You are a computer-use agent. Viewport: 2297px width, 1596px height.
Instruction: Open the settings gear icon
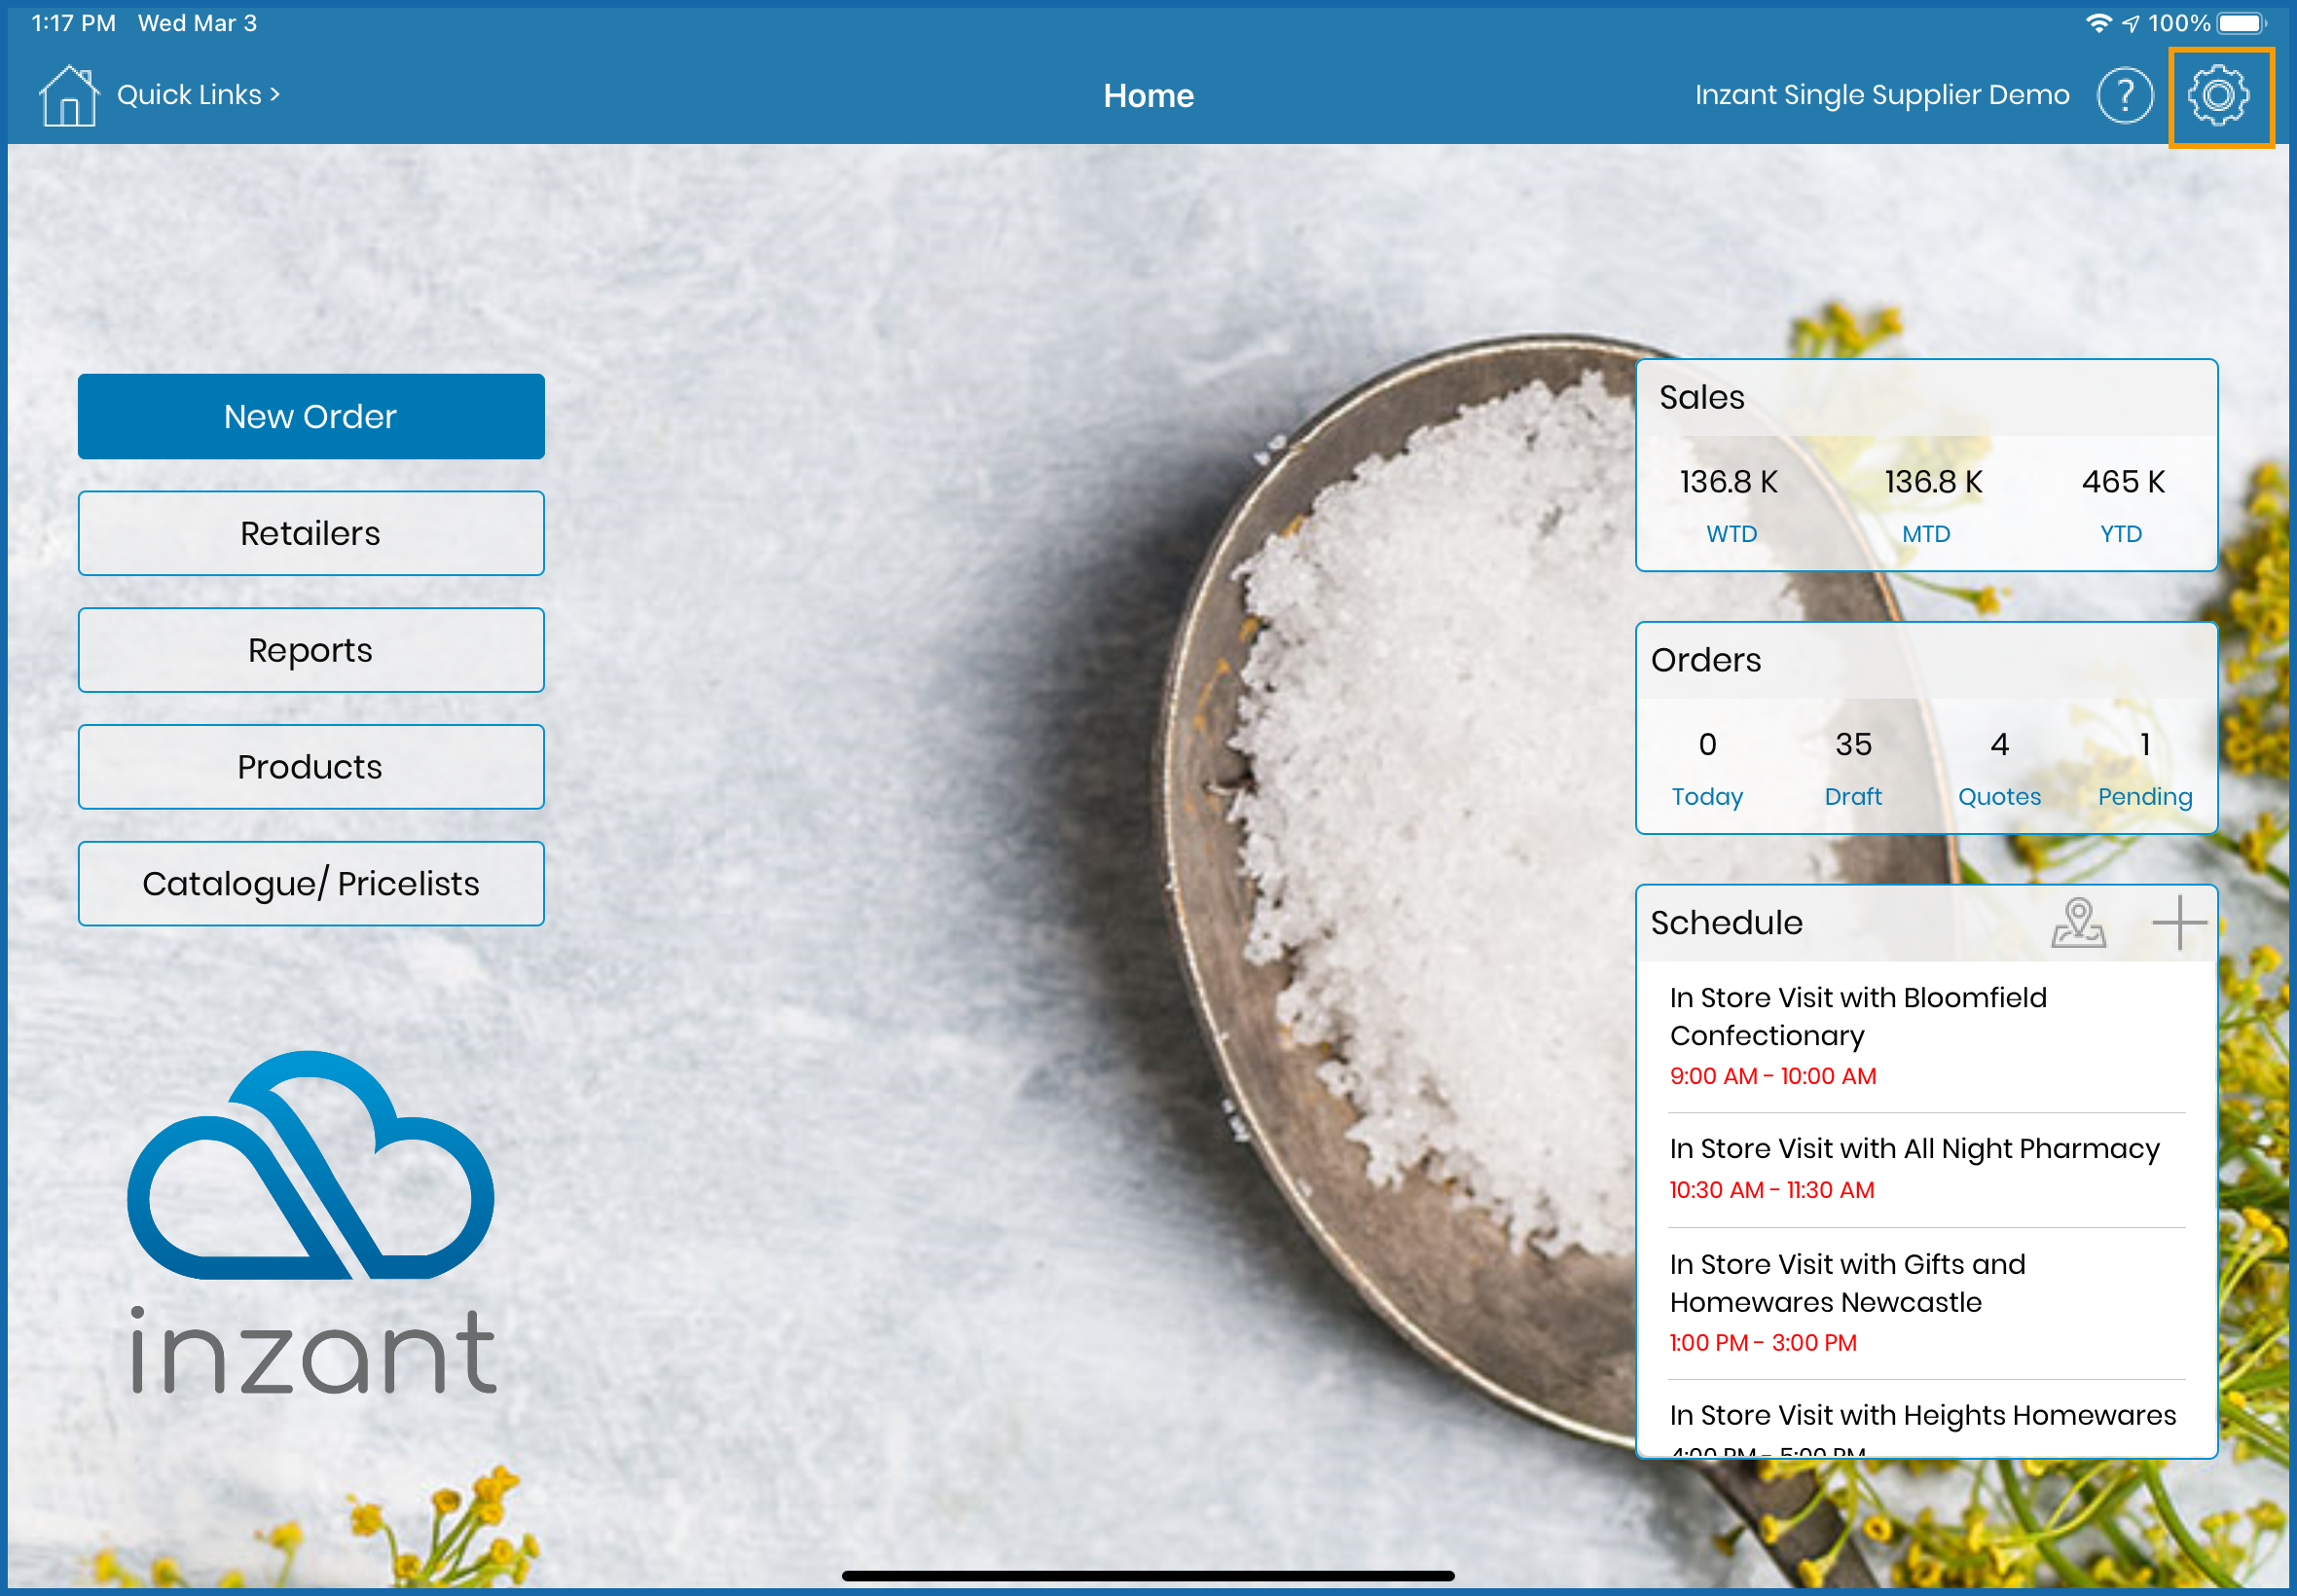pyautogui.click(x=2218, y=96)
